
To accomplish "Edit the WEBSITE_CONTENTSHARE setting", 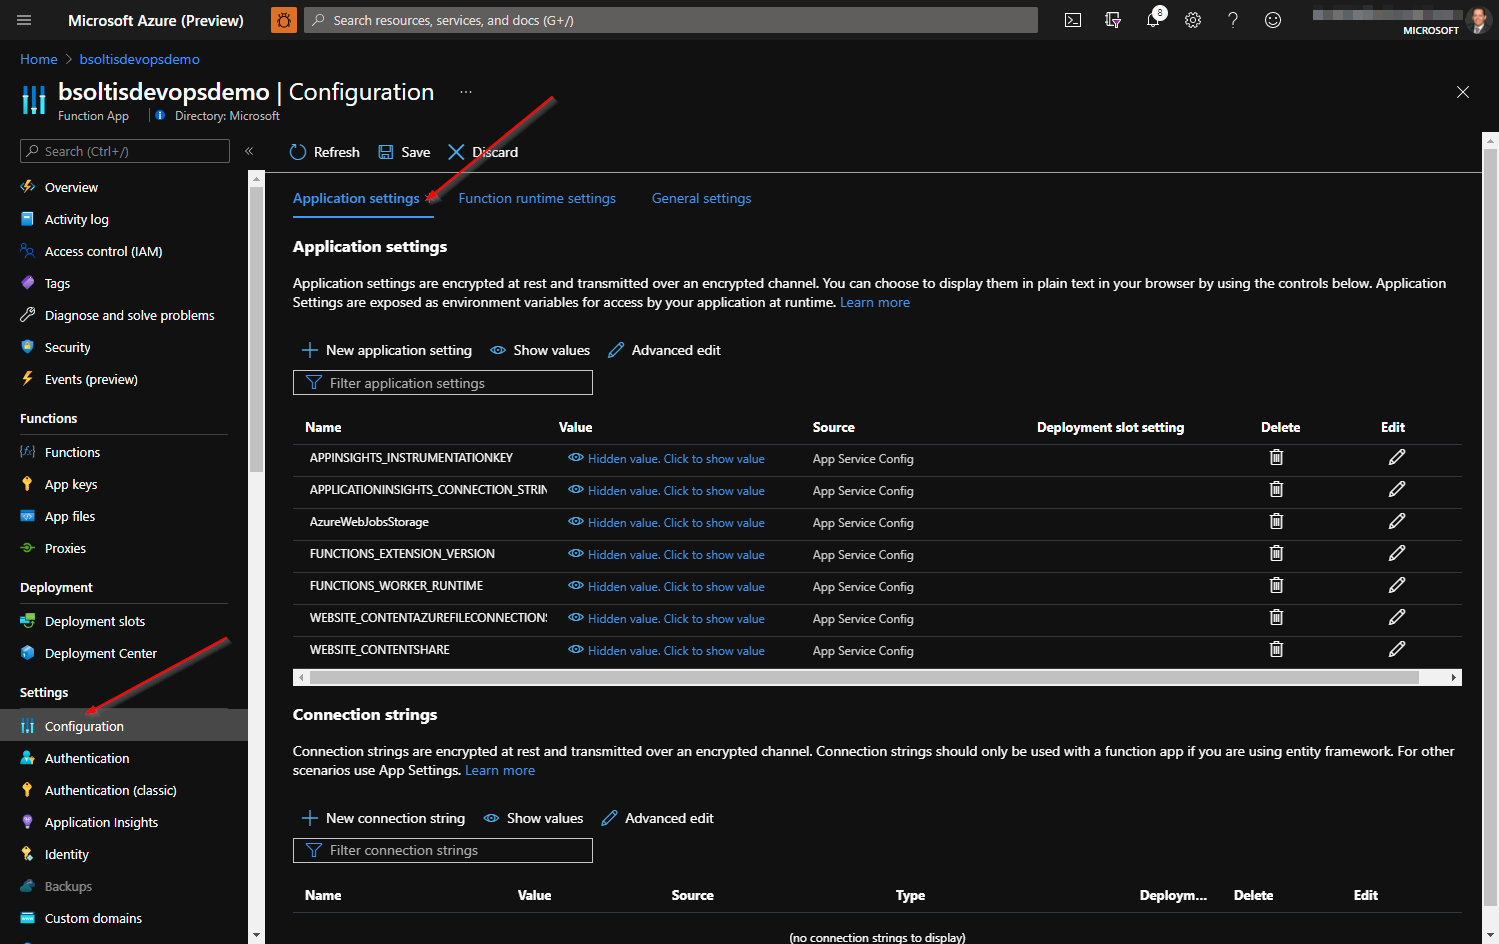I will point(1397,650).
